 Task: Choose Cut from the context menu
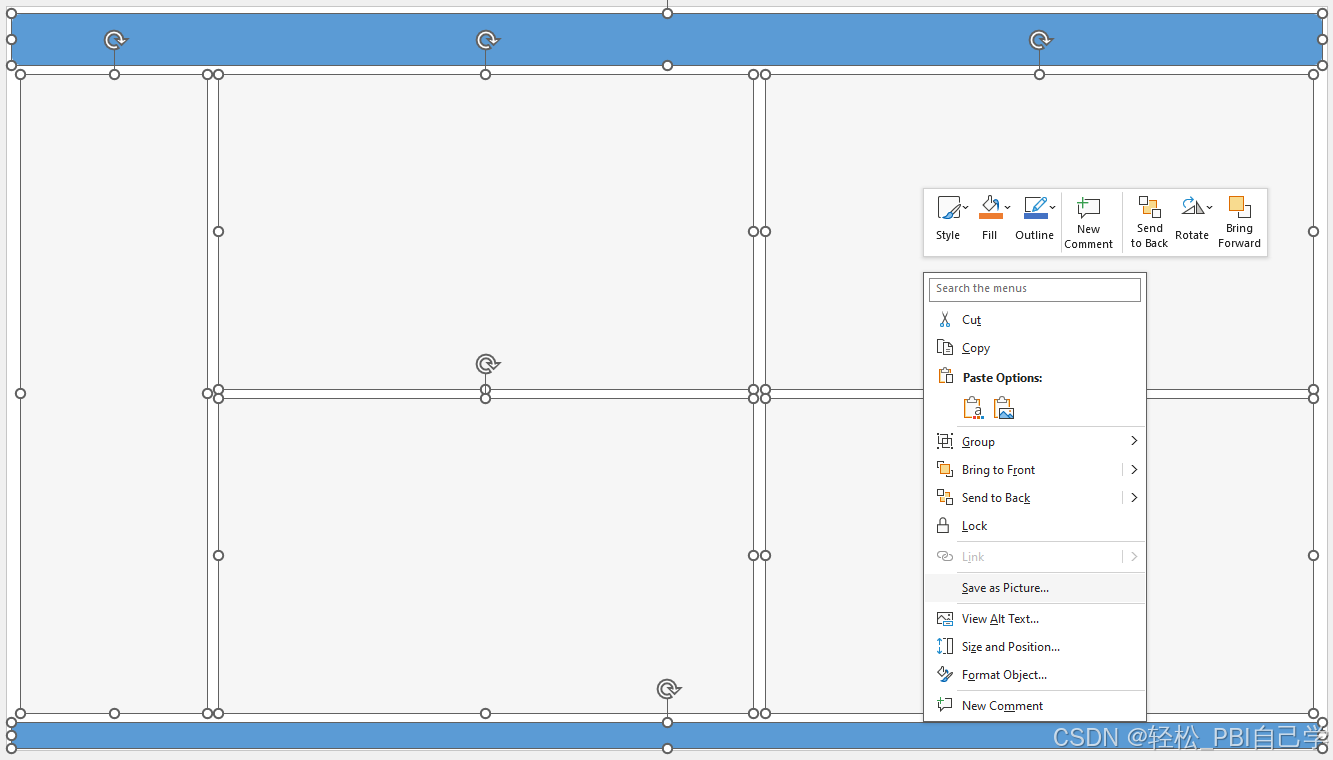coord(1034,320)
